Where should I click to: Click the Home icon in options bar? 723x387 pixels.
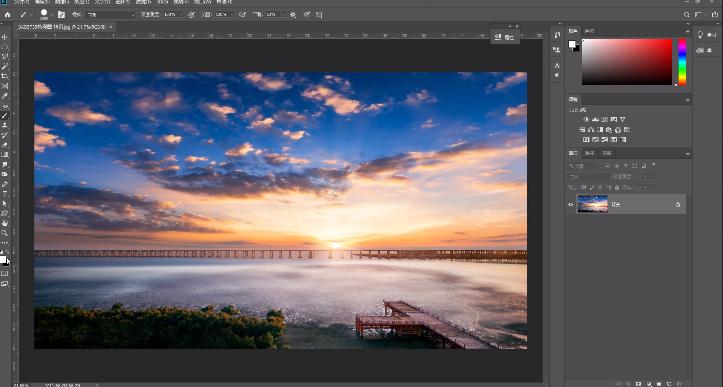[x=7, y=15]
